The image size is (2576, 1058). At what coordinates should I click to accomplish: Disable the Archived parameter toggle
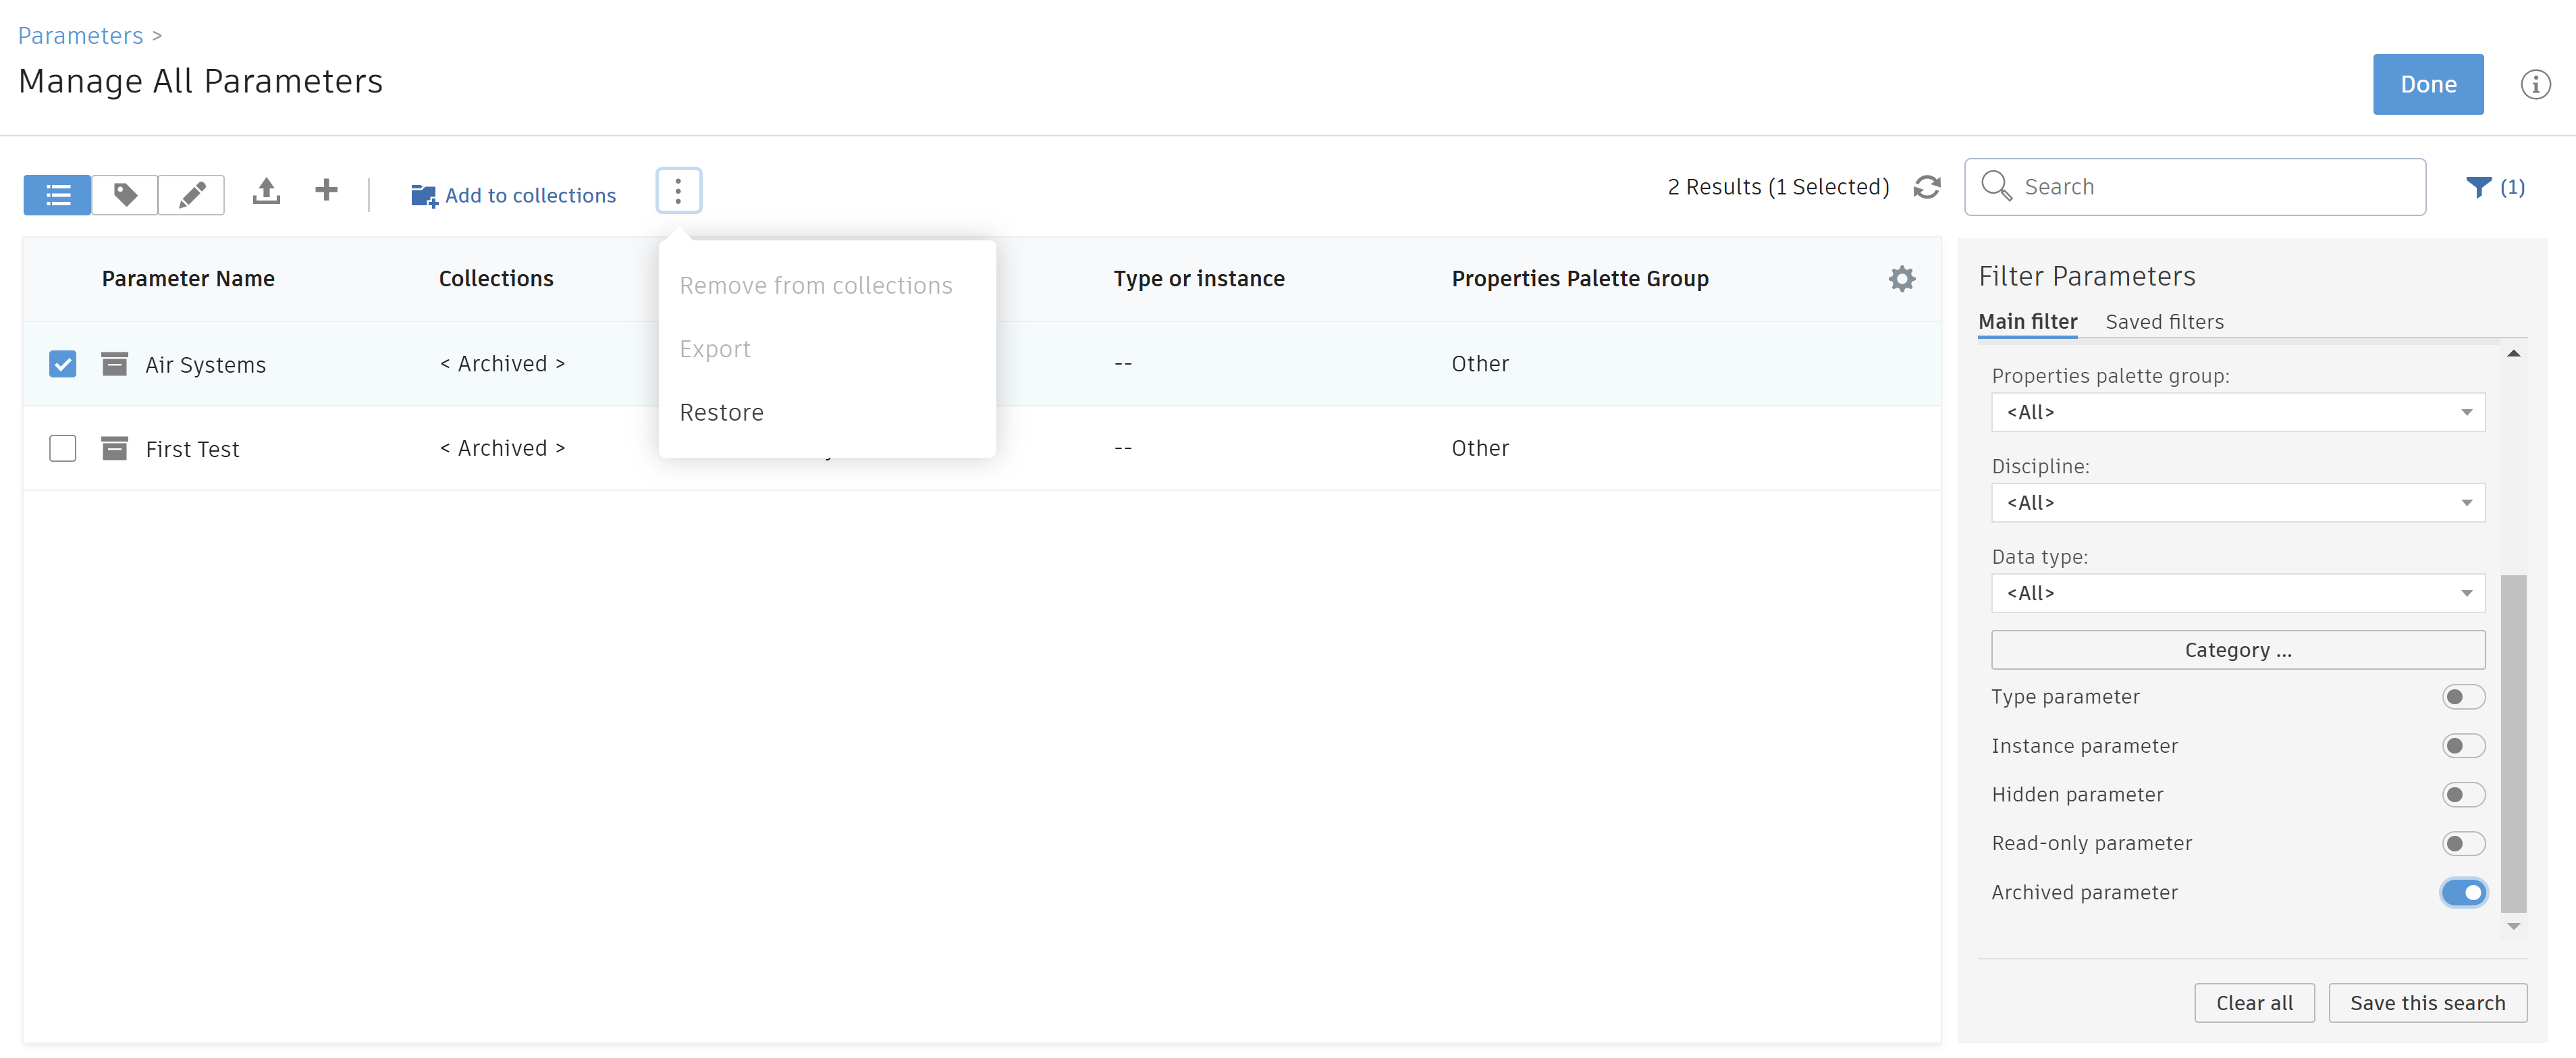point(2464,892)
